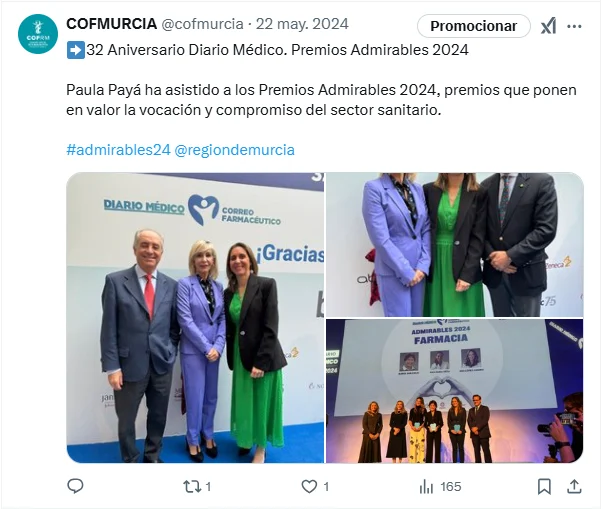This screenshot has height=509, width=603.
Task: Open left photo with Diario Médico backdrop
Action: pos(195,318)
